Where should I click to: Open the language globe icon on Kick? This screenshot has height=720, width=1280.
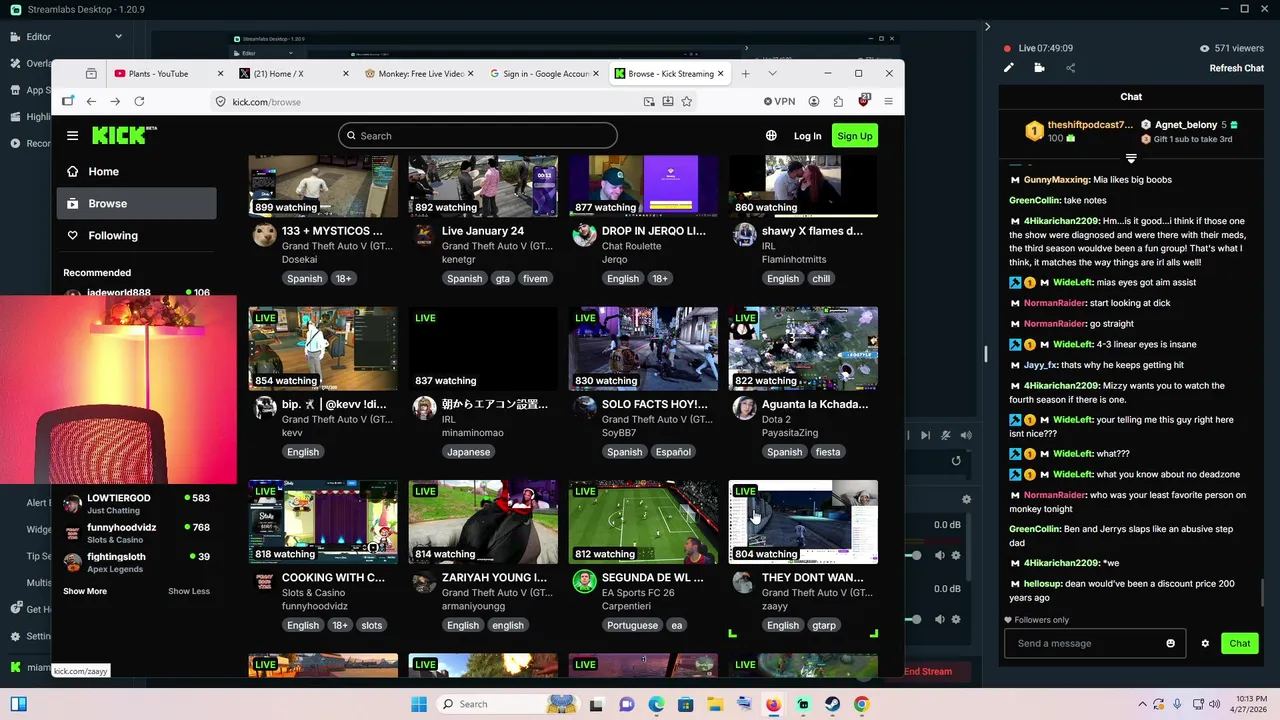[x=771, y=136]
